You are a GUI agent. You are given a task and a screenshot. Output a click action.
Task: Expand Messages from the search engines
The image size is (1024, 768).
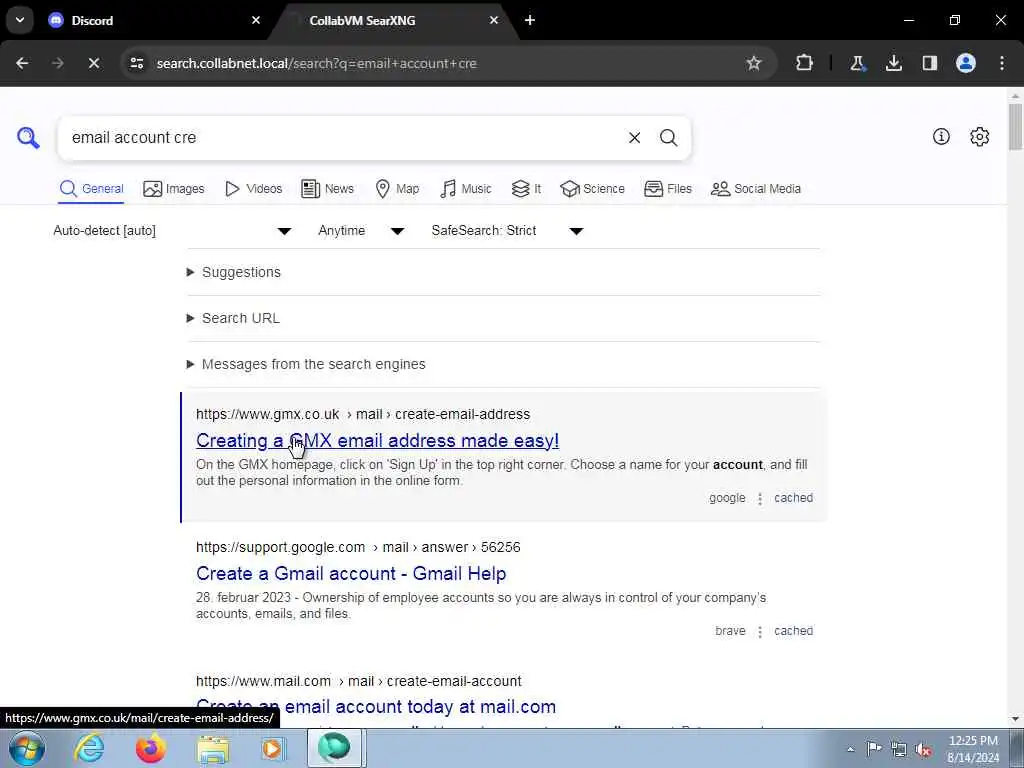pyautogui.click(x=306, y=364)
